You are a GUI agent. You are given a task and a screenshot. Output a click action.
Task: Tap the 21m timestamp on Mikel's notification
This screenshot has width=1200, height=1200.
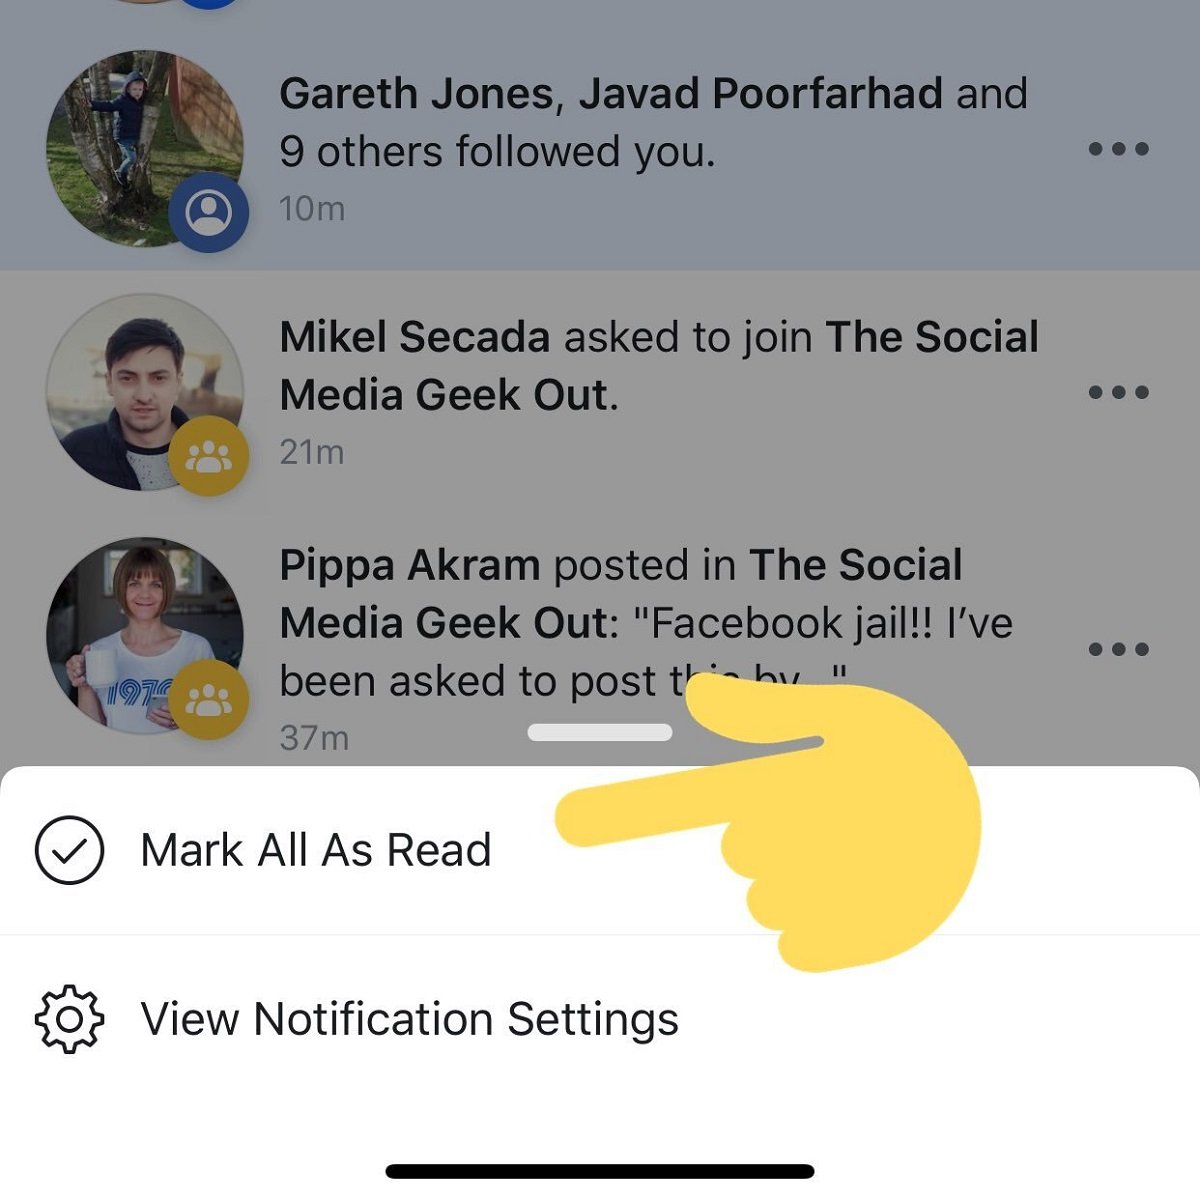click(x=312, y=452)
